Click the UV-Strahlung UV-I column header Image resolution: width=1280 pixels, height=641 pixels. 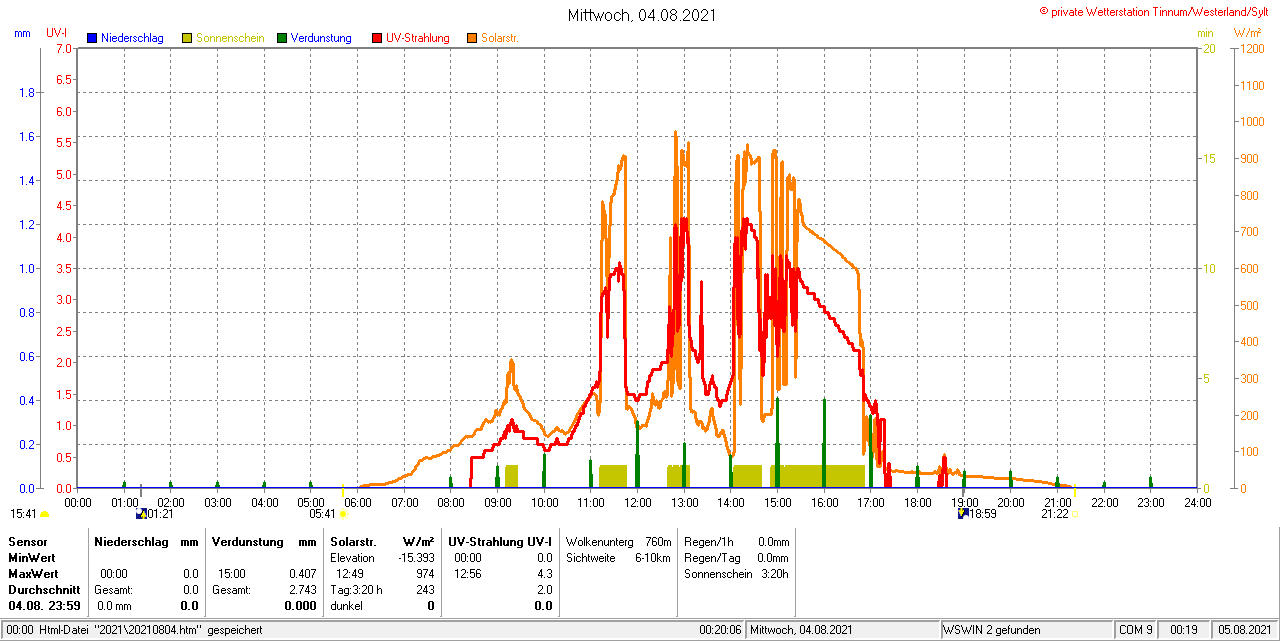pos(500,541)
